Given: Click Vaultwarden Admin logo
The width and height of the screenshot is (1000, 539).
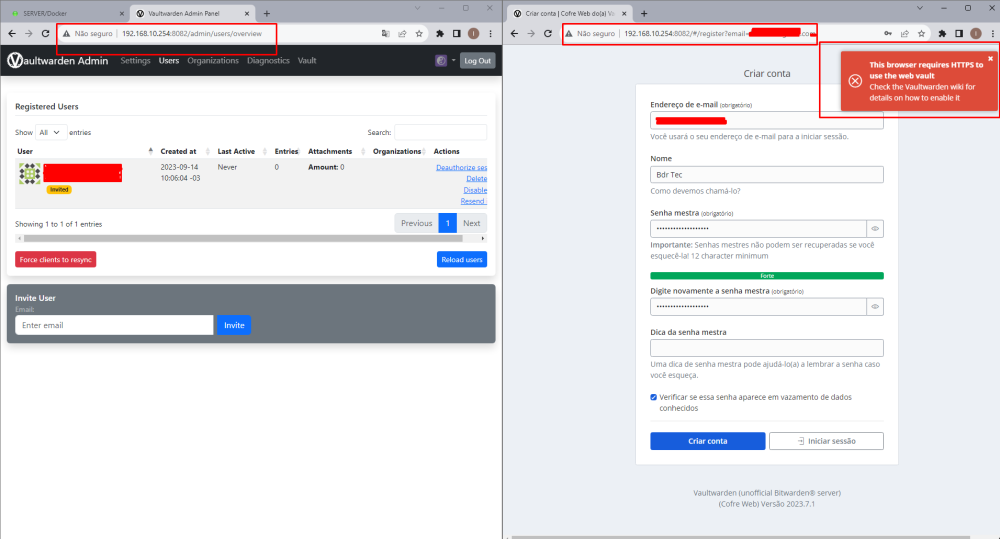Looking at the screenshot, I should coord(58,61).
